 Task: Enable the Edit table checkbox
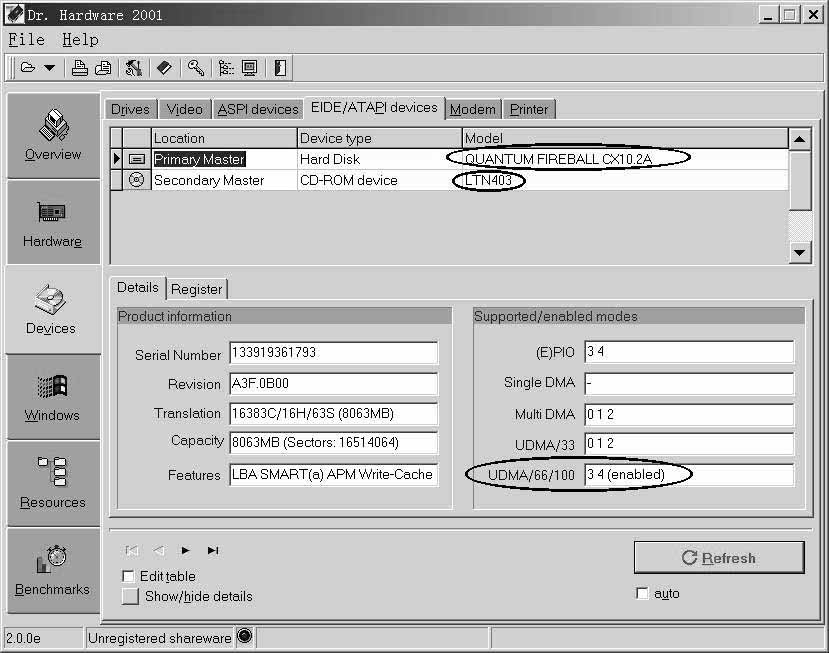(128, 576)
